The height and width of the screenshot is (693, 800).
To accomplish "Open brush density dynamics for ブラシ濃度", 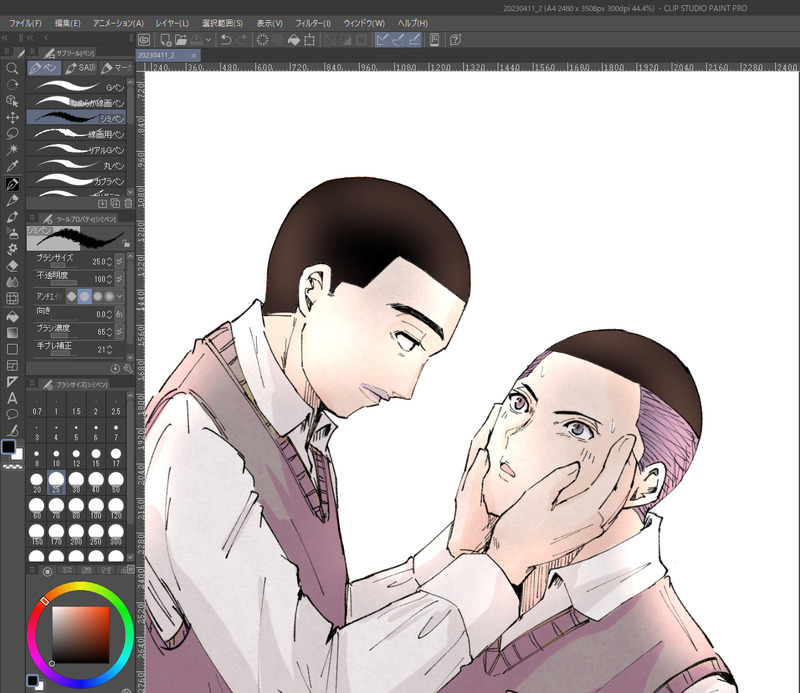I will (119, 332).
